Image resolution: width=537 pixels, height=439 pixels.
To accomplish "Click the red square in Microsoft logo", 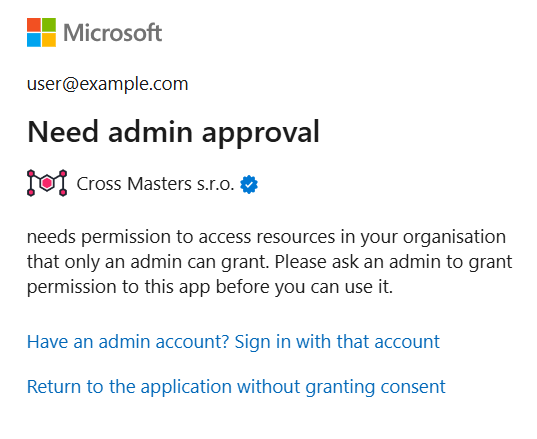I will [x=34, y=25].
